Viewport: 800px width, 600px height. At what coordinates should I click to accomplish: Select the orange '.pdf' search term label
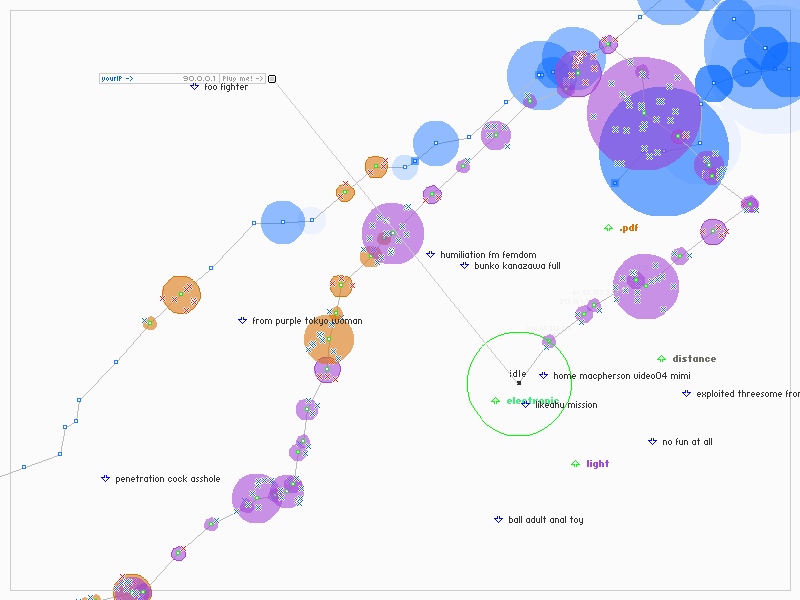[x=628, y=228]
